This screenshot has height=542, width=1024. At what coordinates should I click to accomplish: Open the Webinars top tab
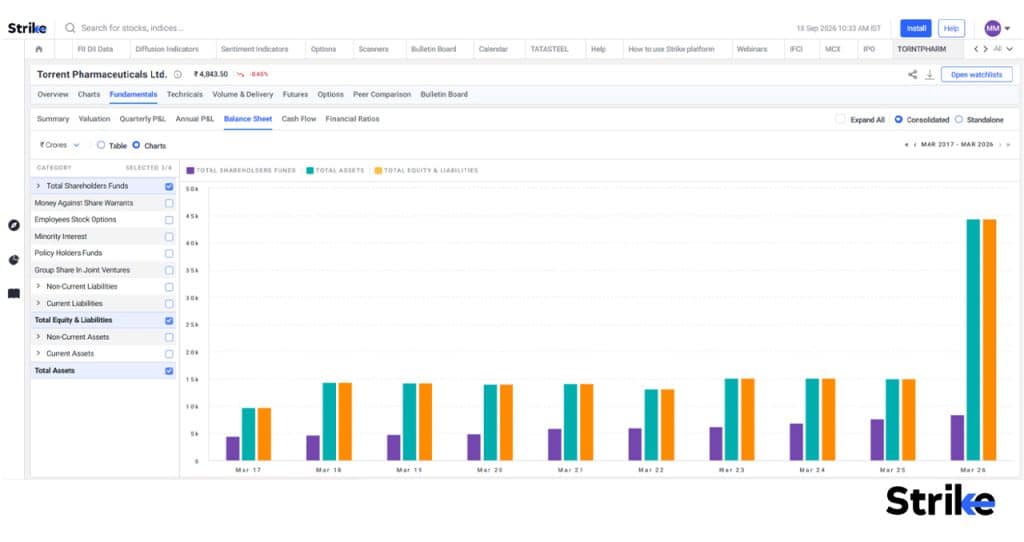[752, 49]
